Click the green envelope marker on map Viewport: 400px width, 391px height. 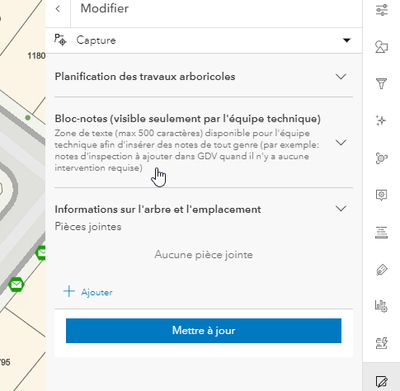(16, 284)
